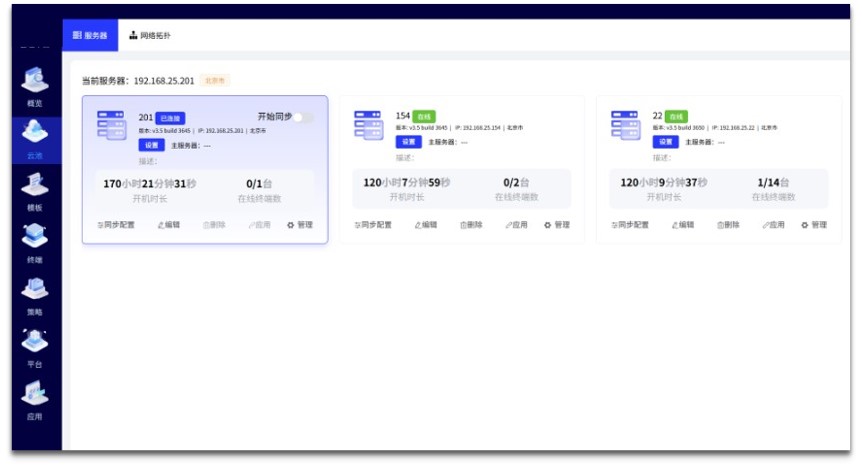This screenshot has width=862, height=470.
Task: Toggle 开始同步 switch on server 201
Action: (304, 117)
